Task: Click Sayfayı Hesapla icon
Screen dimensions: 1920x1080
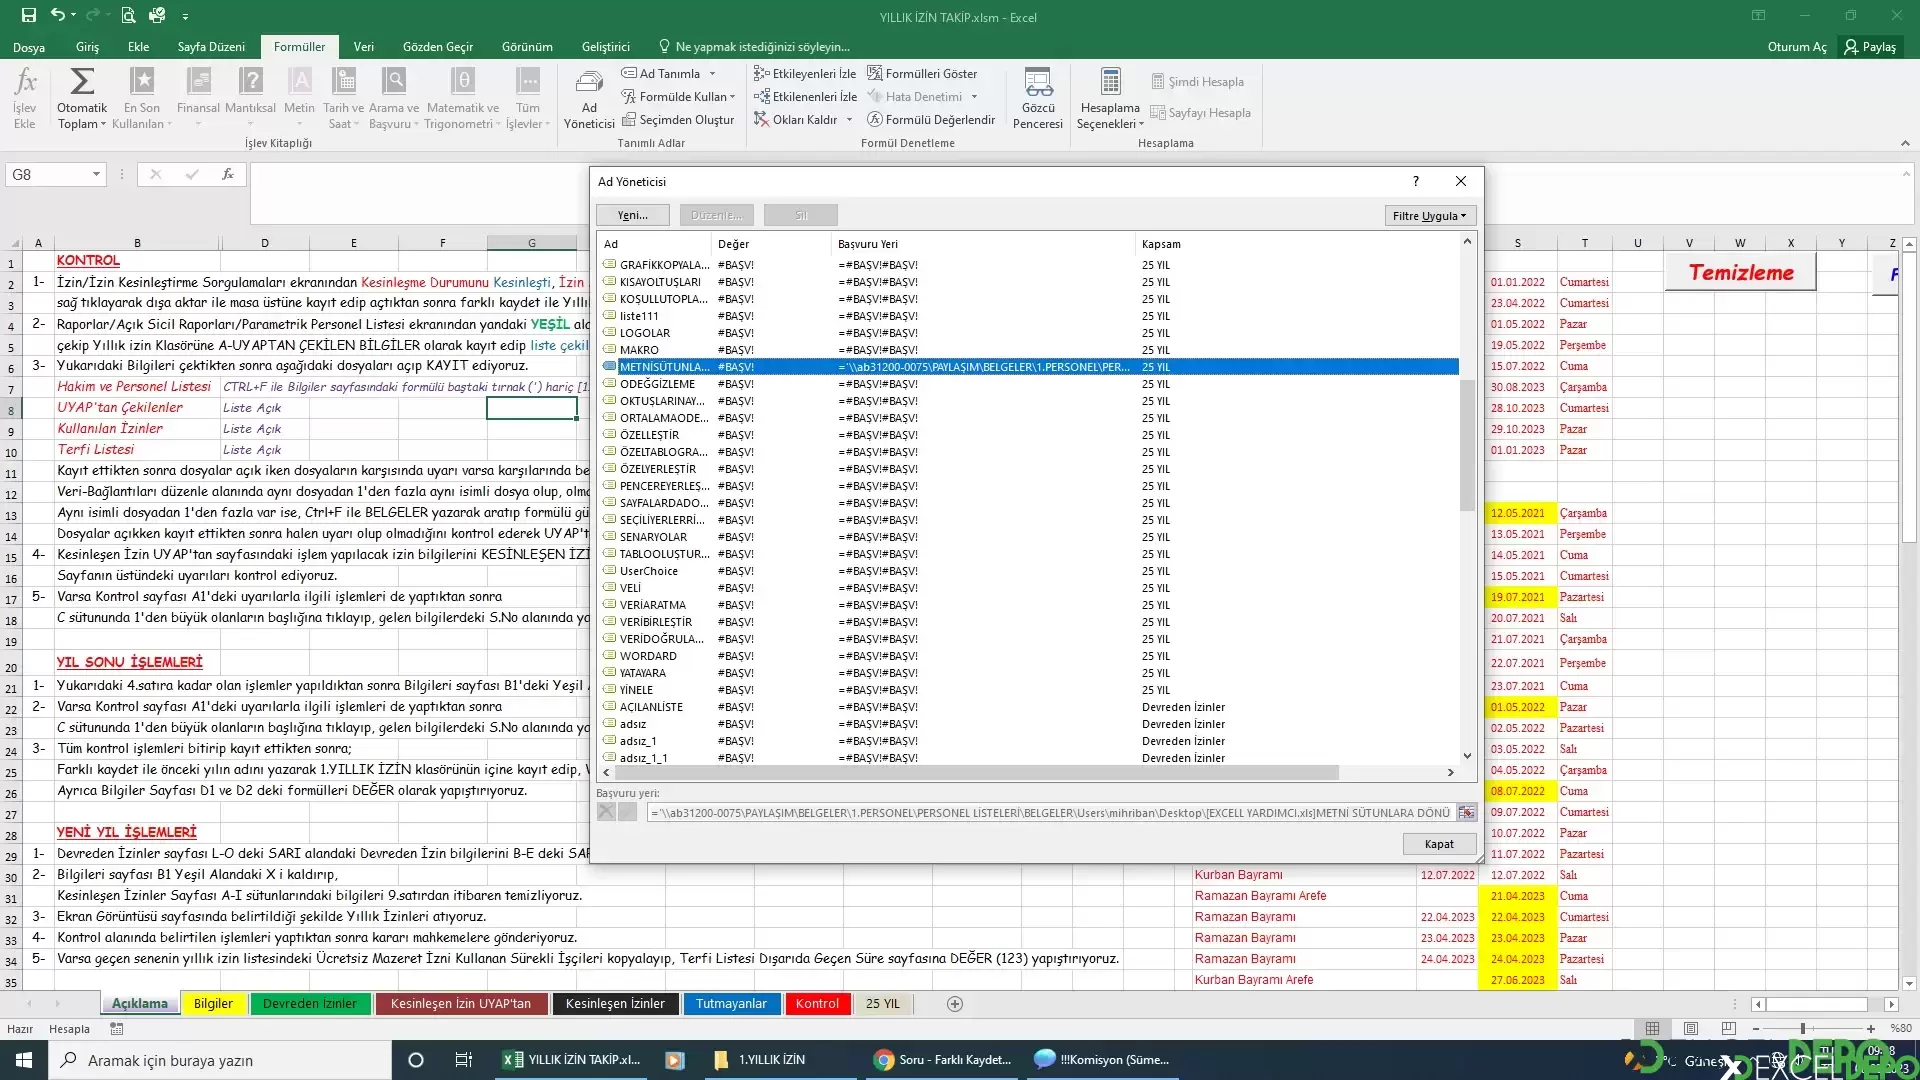Action: (1200, 112)
